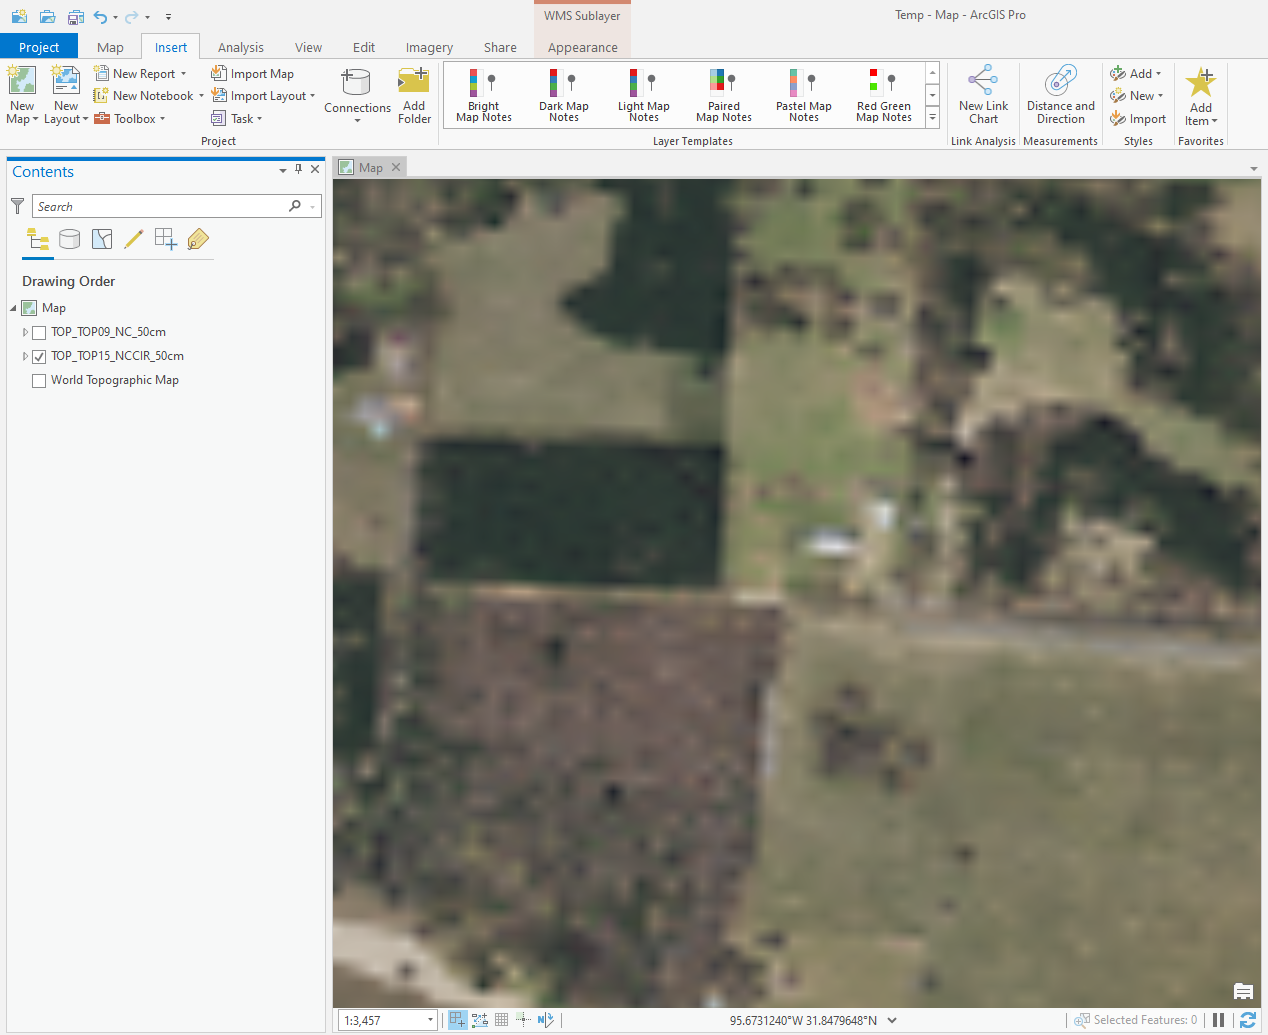This screenshot has height=1035, width=1268.
Task: Open the Imagery ribbon tab
Action: coord(429,47)
